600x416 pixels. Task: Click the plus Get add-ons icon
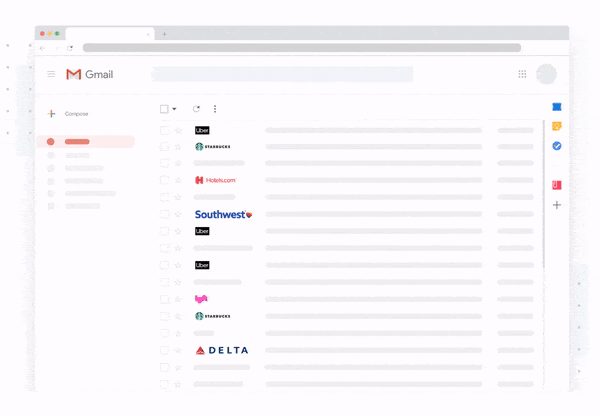[557, 205]
